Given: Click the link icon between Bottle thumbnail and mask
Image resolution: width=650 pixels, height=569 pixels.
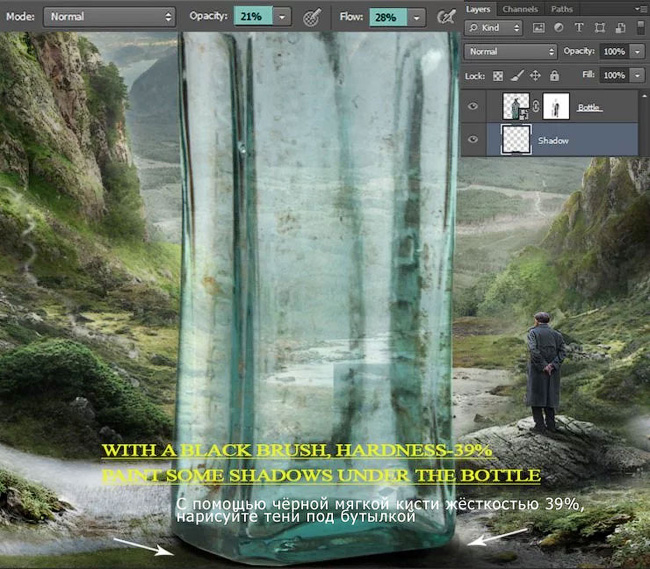Looking at the screenshot, I should 536,107.
